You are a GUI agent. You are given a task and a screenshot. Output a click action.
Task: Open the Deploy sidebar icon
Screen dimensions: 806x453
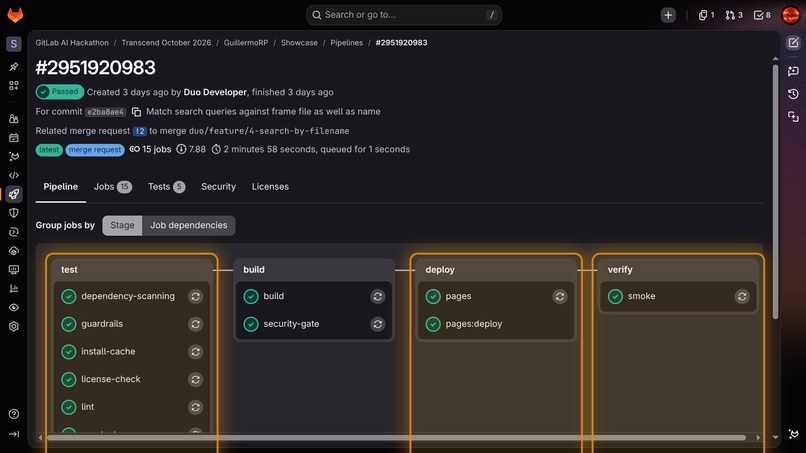pyautogui.click(x=14, y=232)
